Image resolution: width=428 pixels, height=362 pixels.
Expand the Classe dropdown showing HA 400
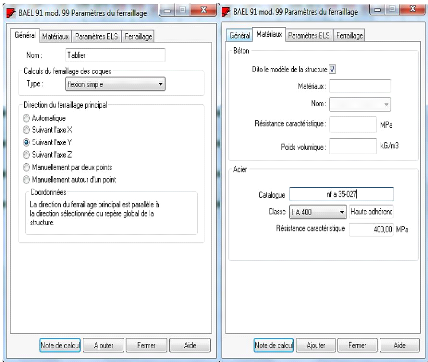318,212
